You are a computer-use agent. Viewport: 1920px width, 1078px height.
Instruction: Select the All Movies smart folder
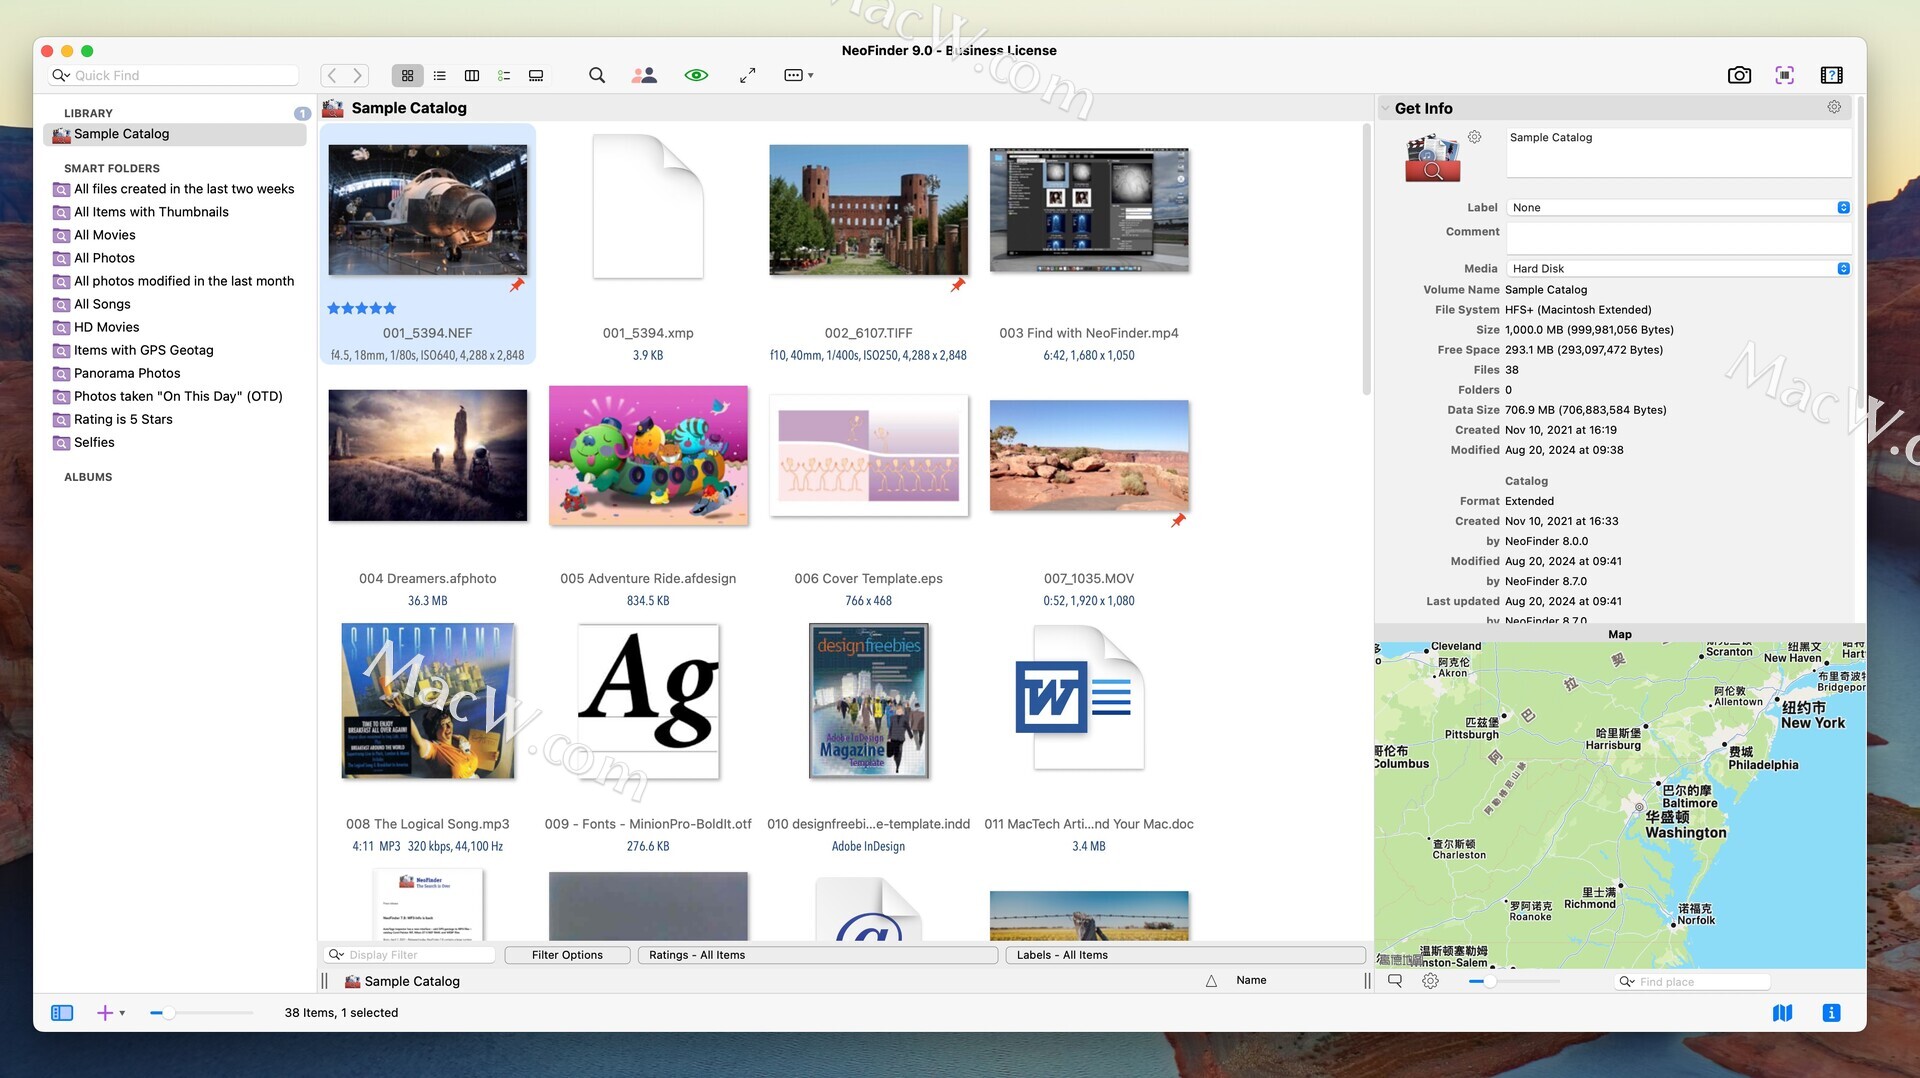[x=105, y=235]
